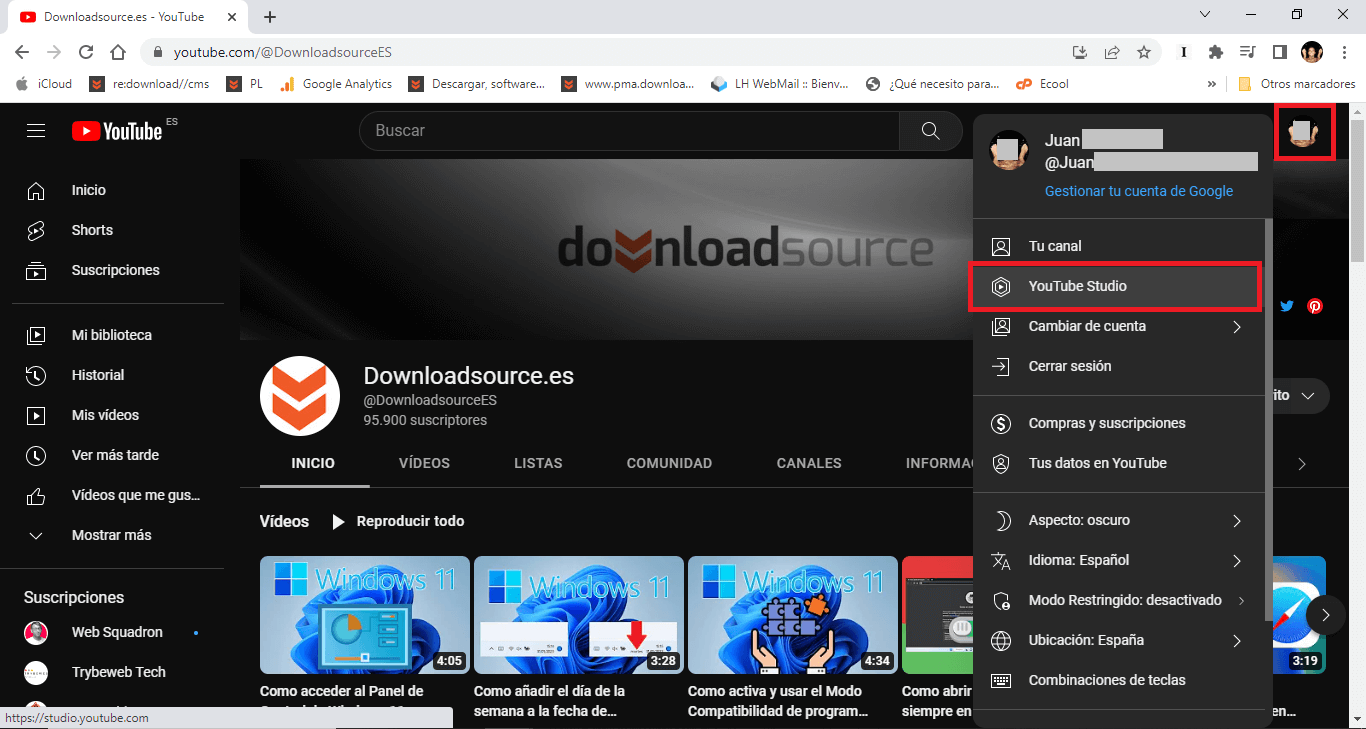Open Tus datos en YouTube
The width and height of the screenshot is (1366, 729).
[x=1119, y=463]
